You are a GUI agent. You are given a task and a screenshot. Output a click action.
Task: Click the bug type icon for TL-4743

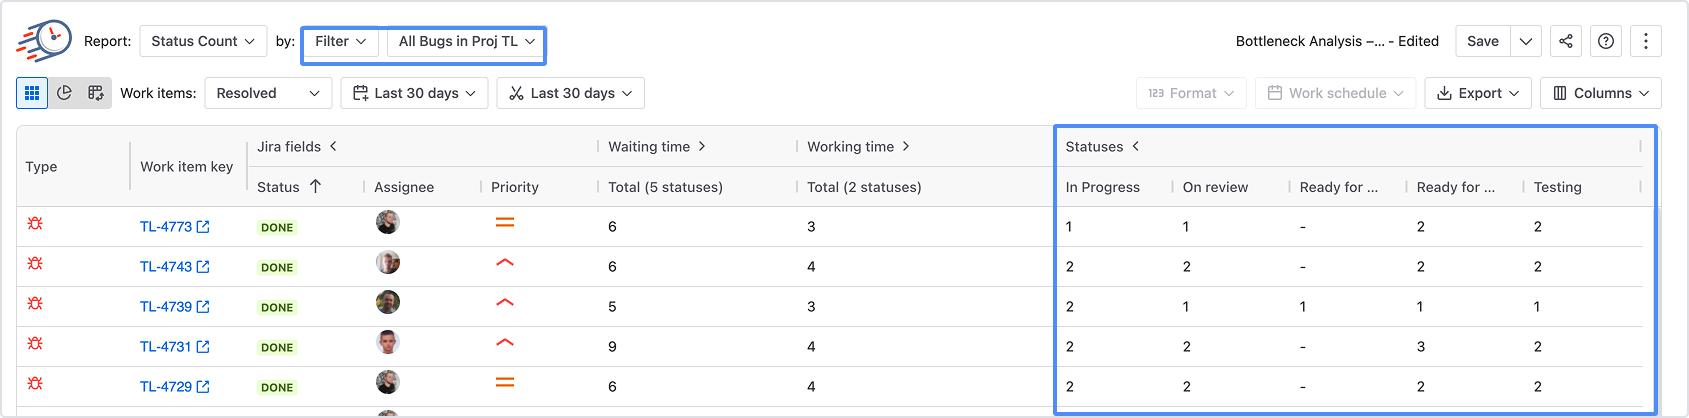pos(35,263)
